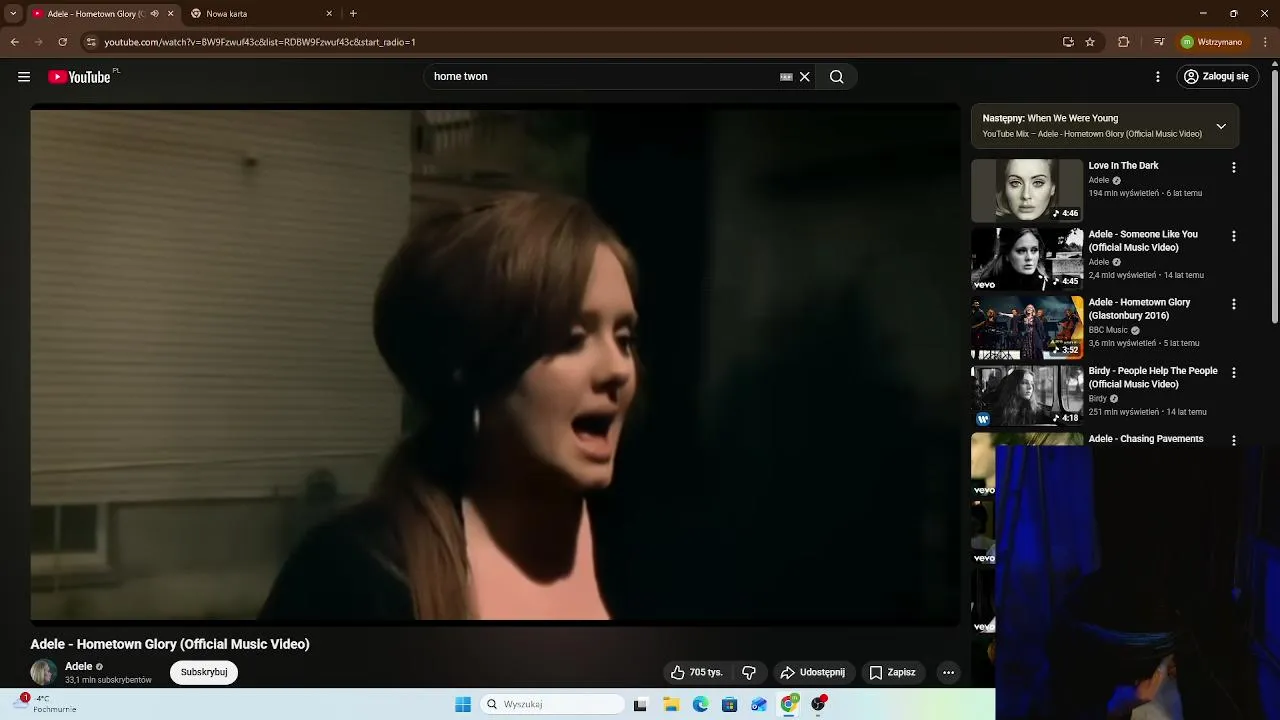
Task: View site information icon in address bar
Action: [x=91, y=42]
